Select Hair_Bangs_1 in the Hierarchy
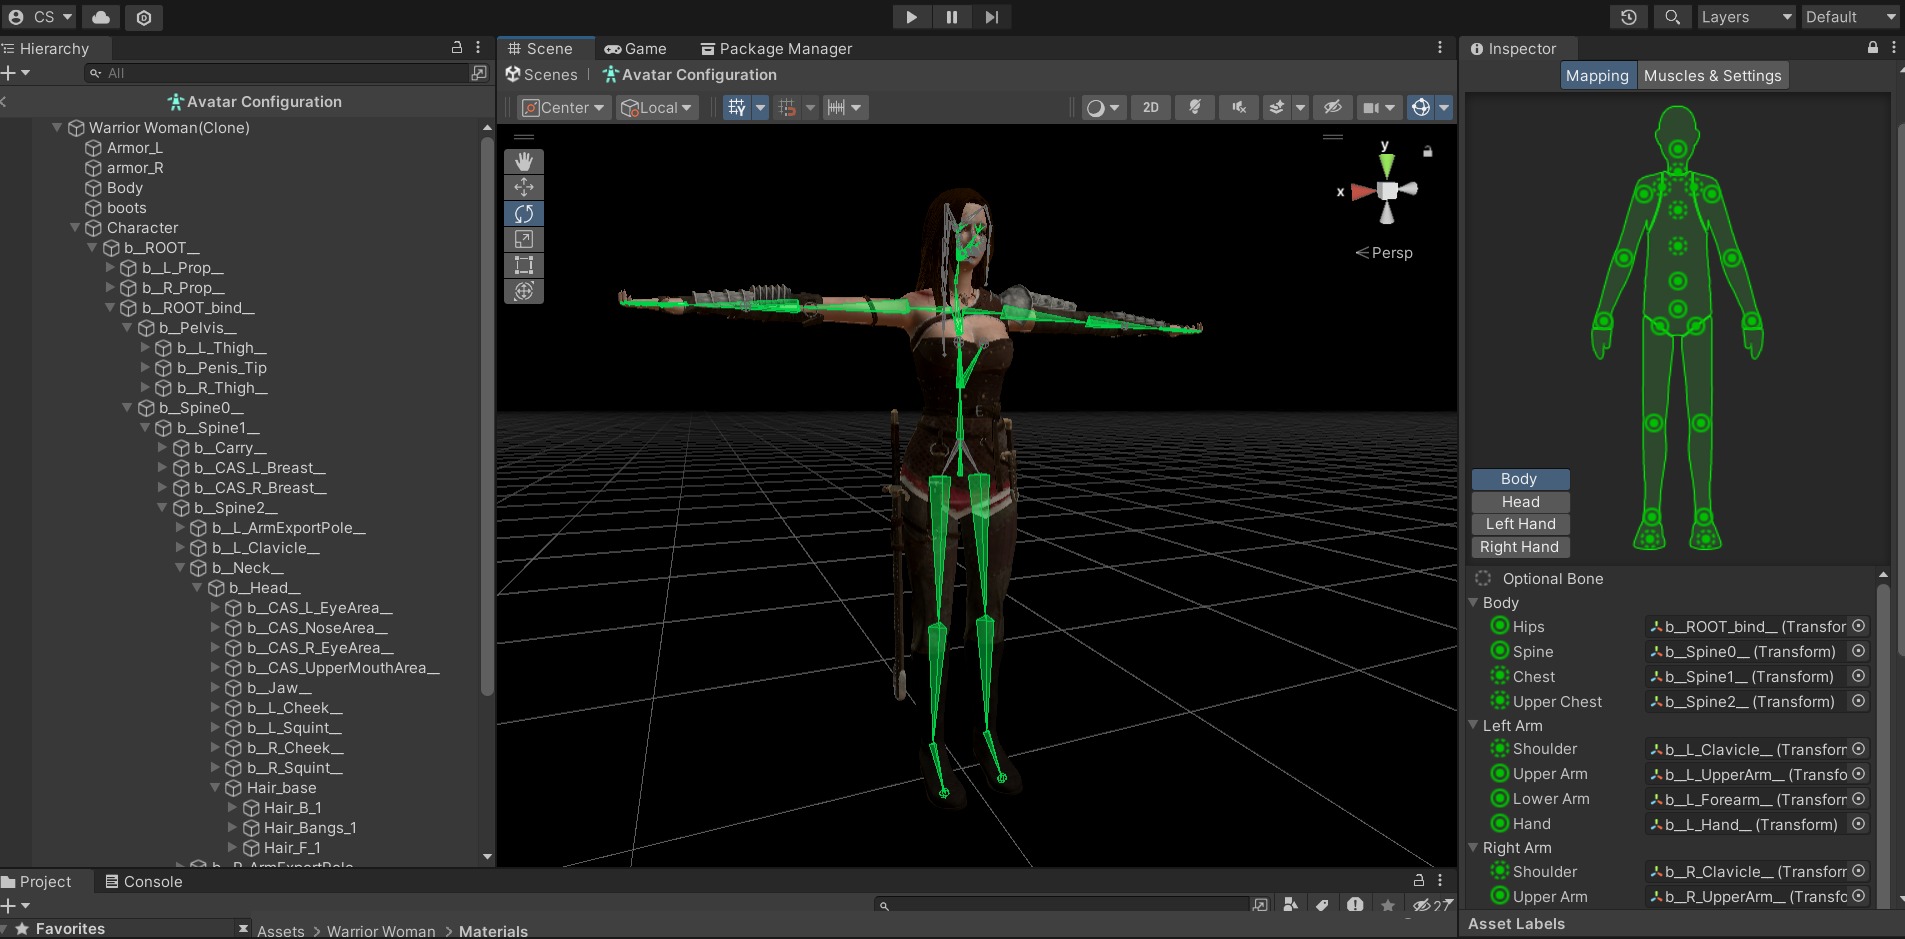1905x939 pixels. point(310,828)
